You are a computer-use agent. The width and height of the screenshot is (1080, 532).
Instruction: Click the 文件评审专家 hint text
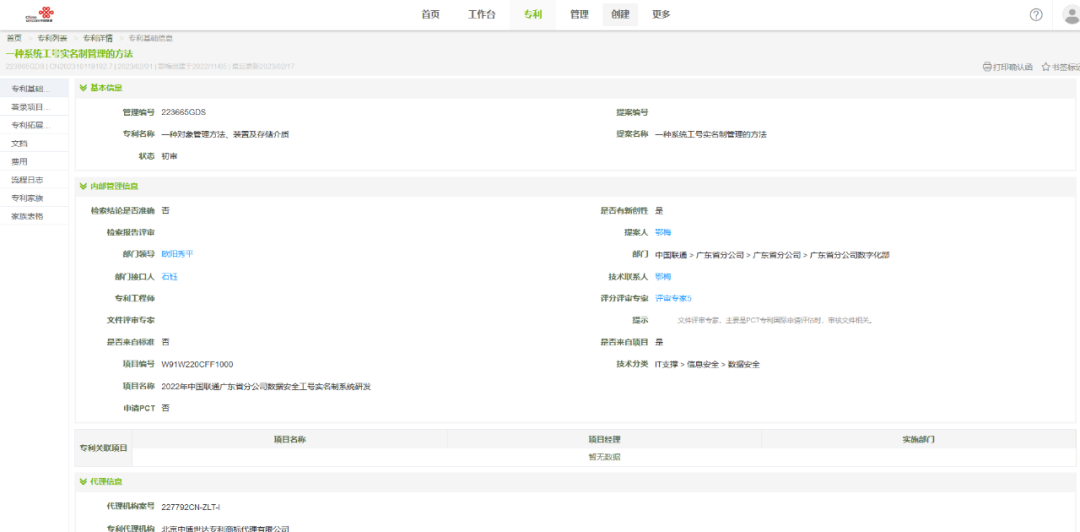775,320
